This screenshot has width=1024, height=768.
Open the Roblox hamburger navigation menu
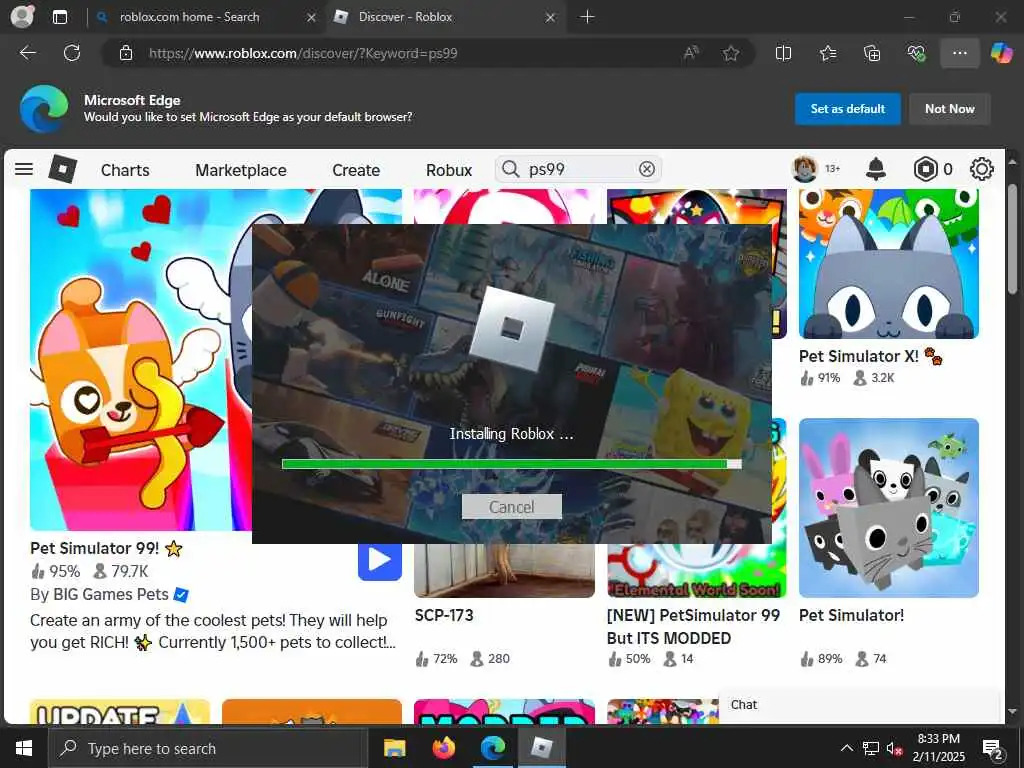tap(24, 169)
